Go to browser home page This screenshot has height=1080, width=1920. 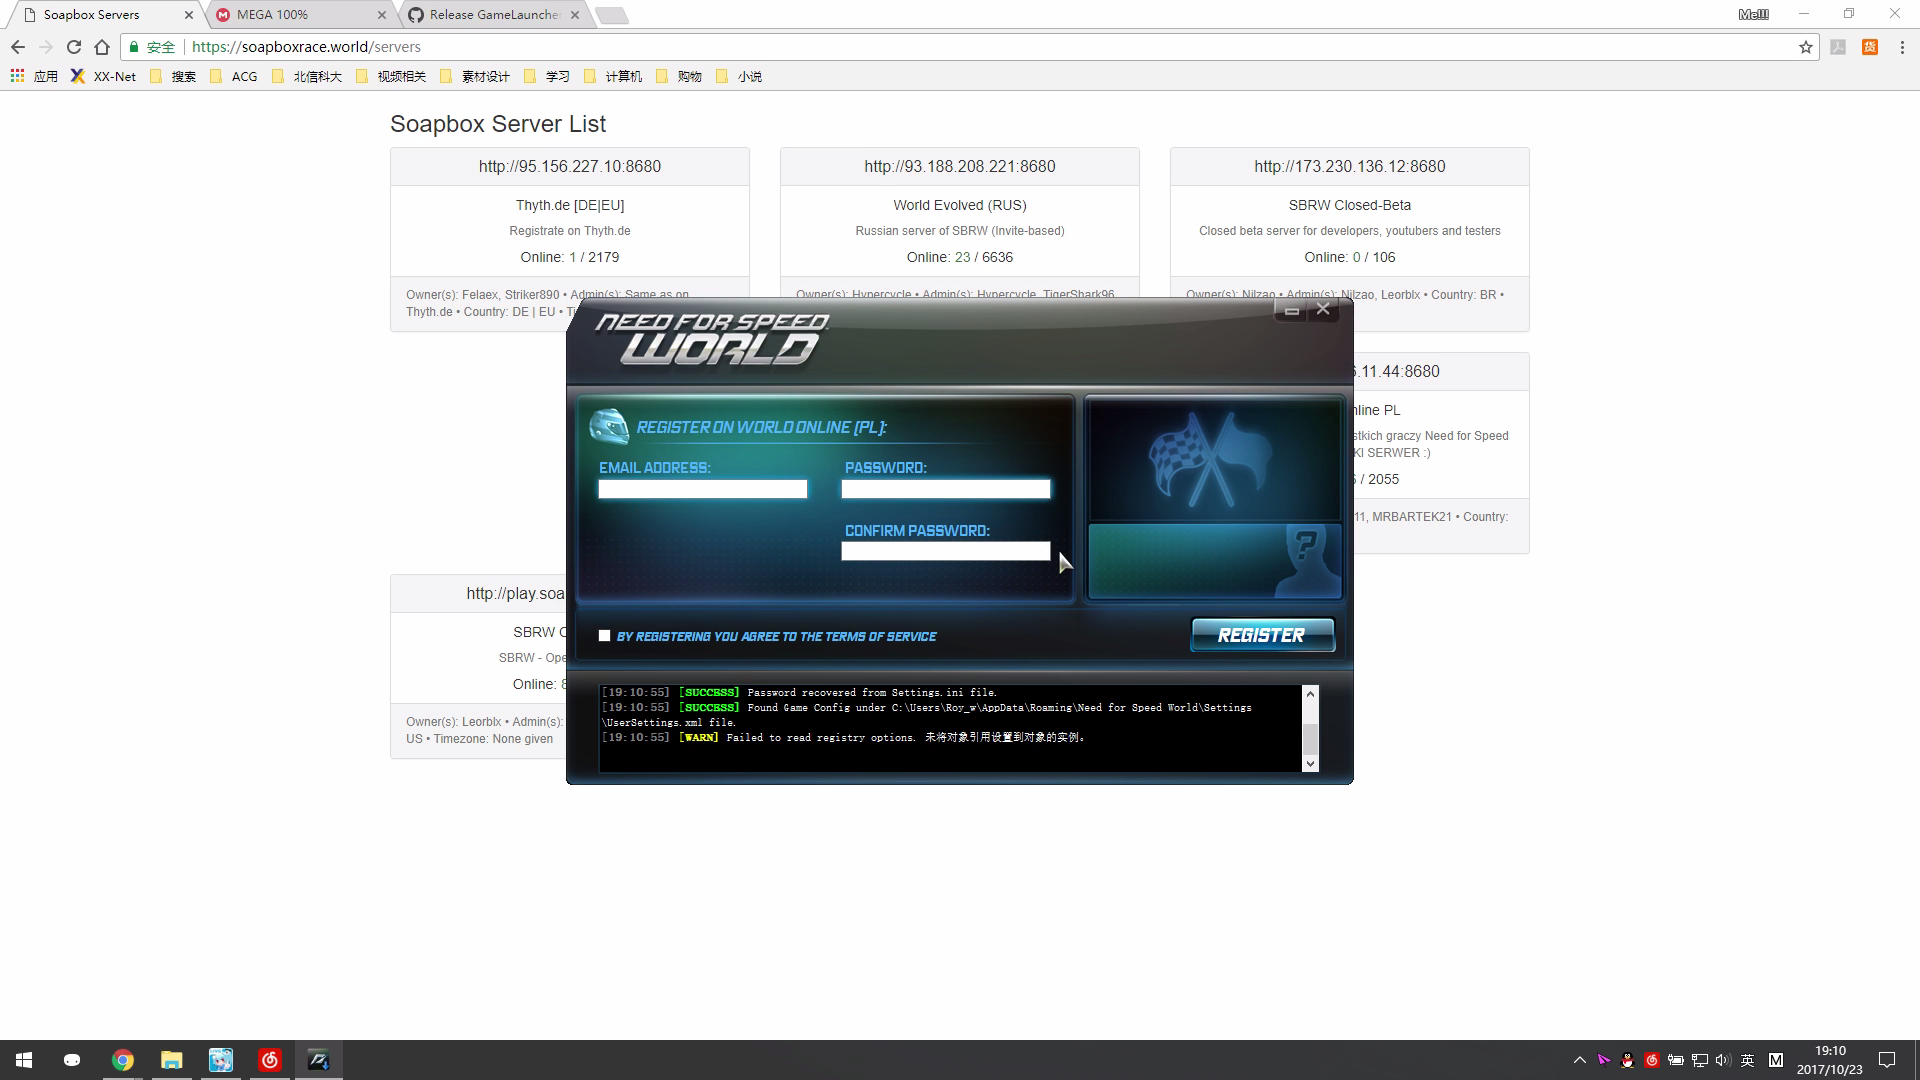101,47
